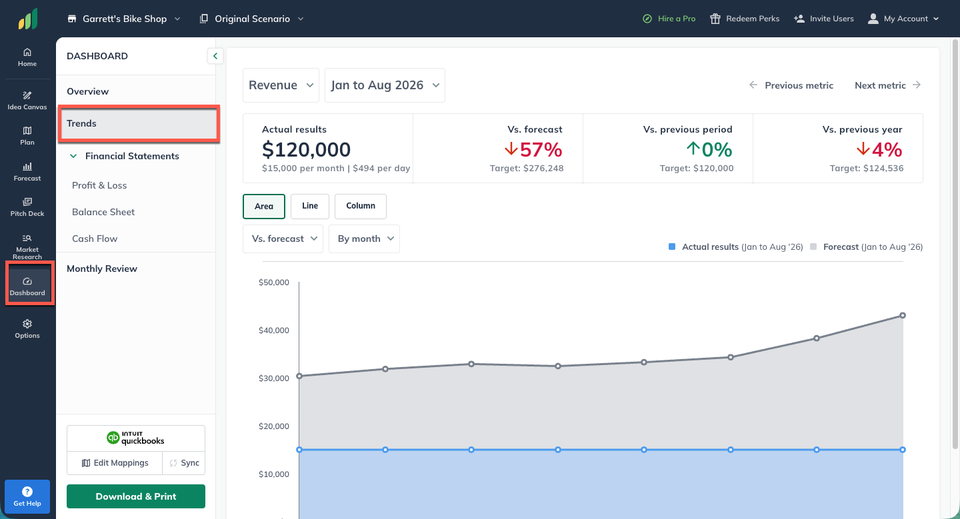This screenshot has height=519, width=960.
Task: Toggle Forecast legend series
Action: tap(866, 247)
